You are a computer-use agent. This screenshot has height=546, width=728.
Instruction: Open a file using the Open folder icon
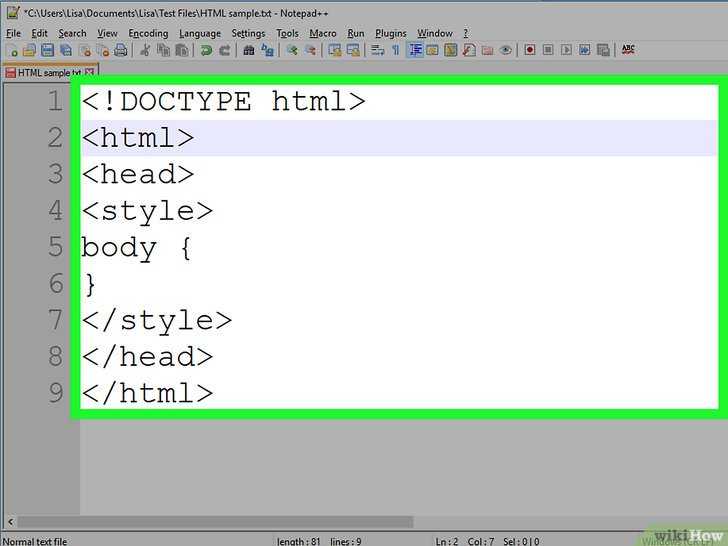click(29, 50)
